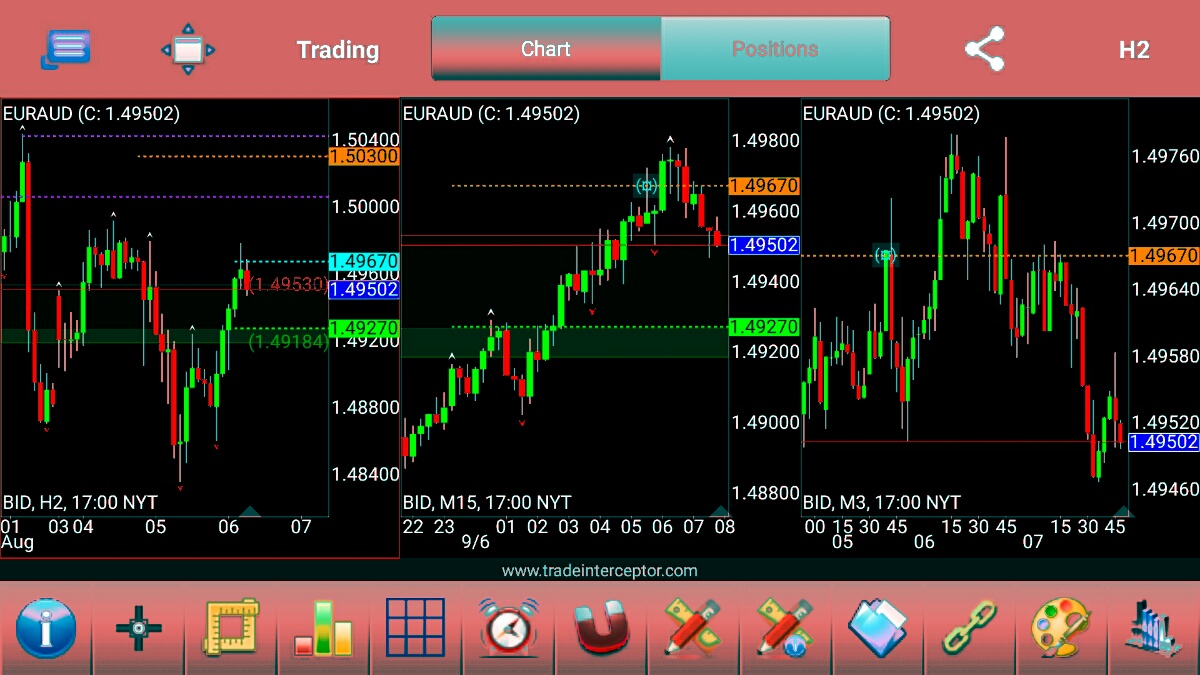
Task: Open the chart analysis icon at far right
Action: coord(1153,628)
